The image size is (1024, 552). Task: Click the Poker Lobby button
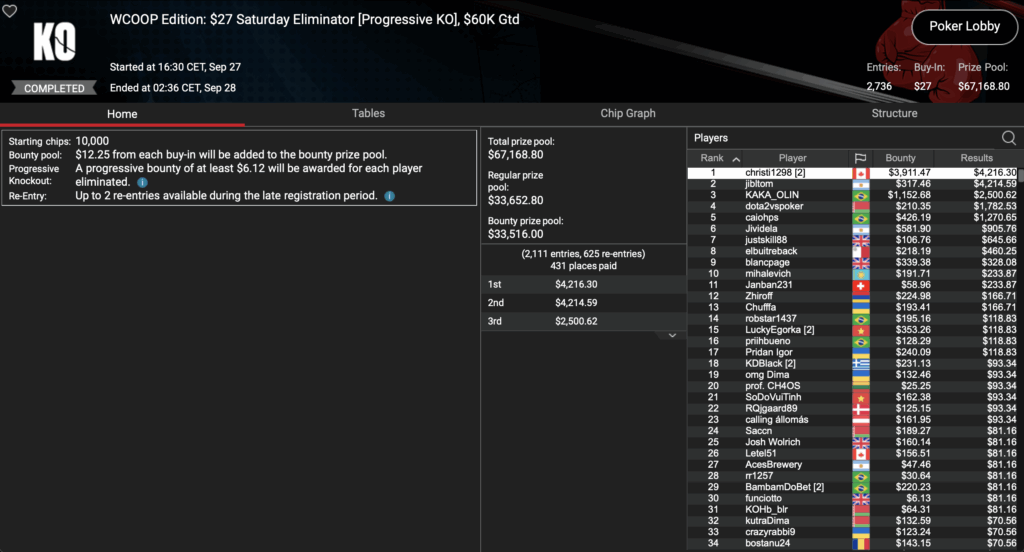[963, 26]
